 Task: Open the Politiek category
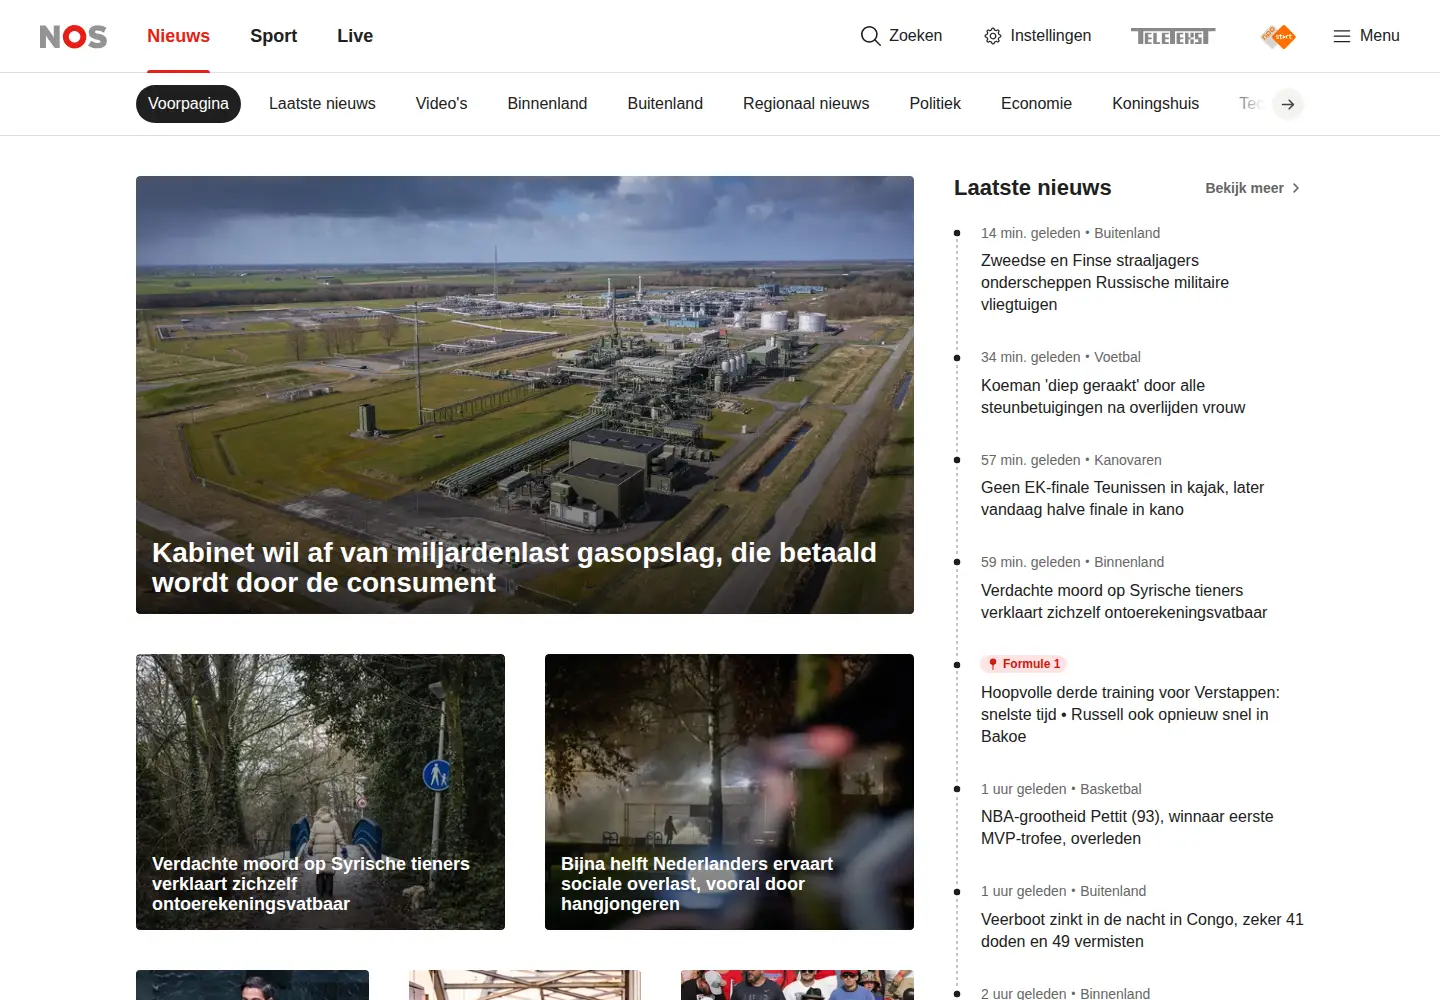pos(935,104)
